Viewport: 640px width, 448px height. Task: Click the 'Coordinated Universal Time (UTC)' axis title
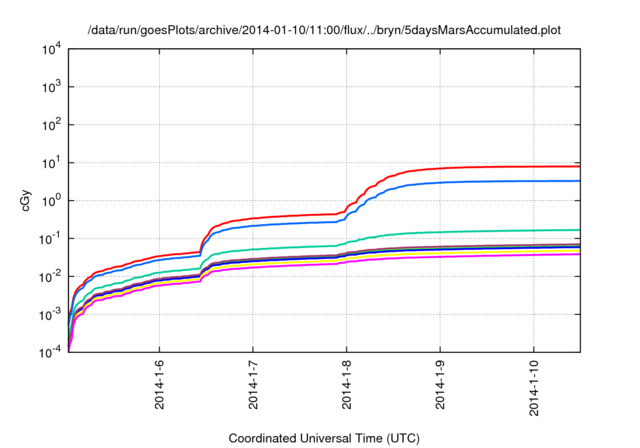324,438
